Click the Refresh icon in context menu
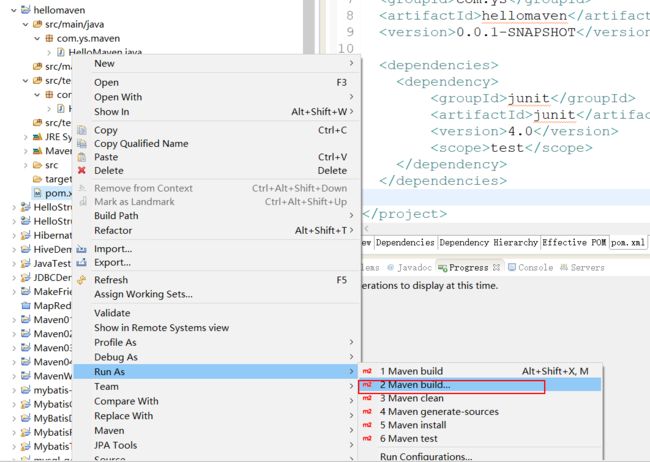 (x=82, y=280)
